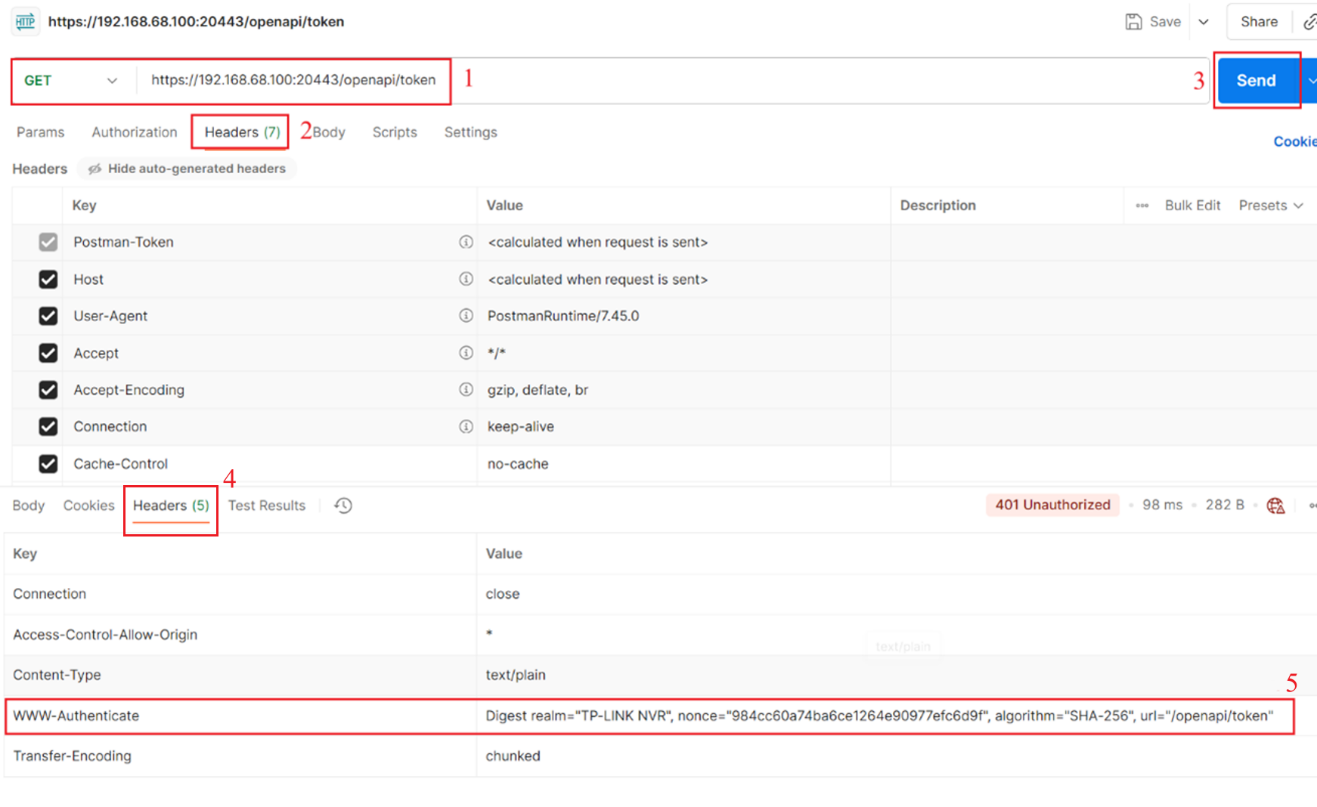Image resolution: width=1317 pixels, height=807 pixels.
Task: Click the Transfer-Encoding response key
Action: 72,756
